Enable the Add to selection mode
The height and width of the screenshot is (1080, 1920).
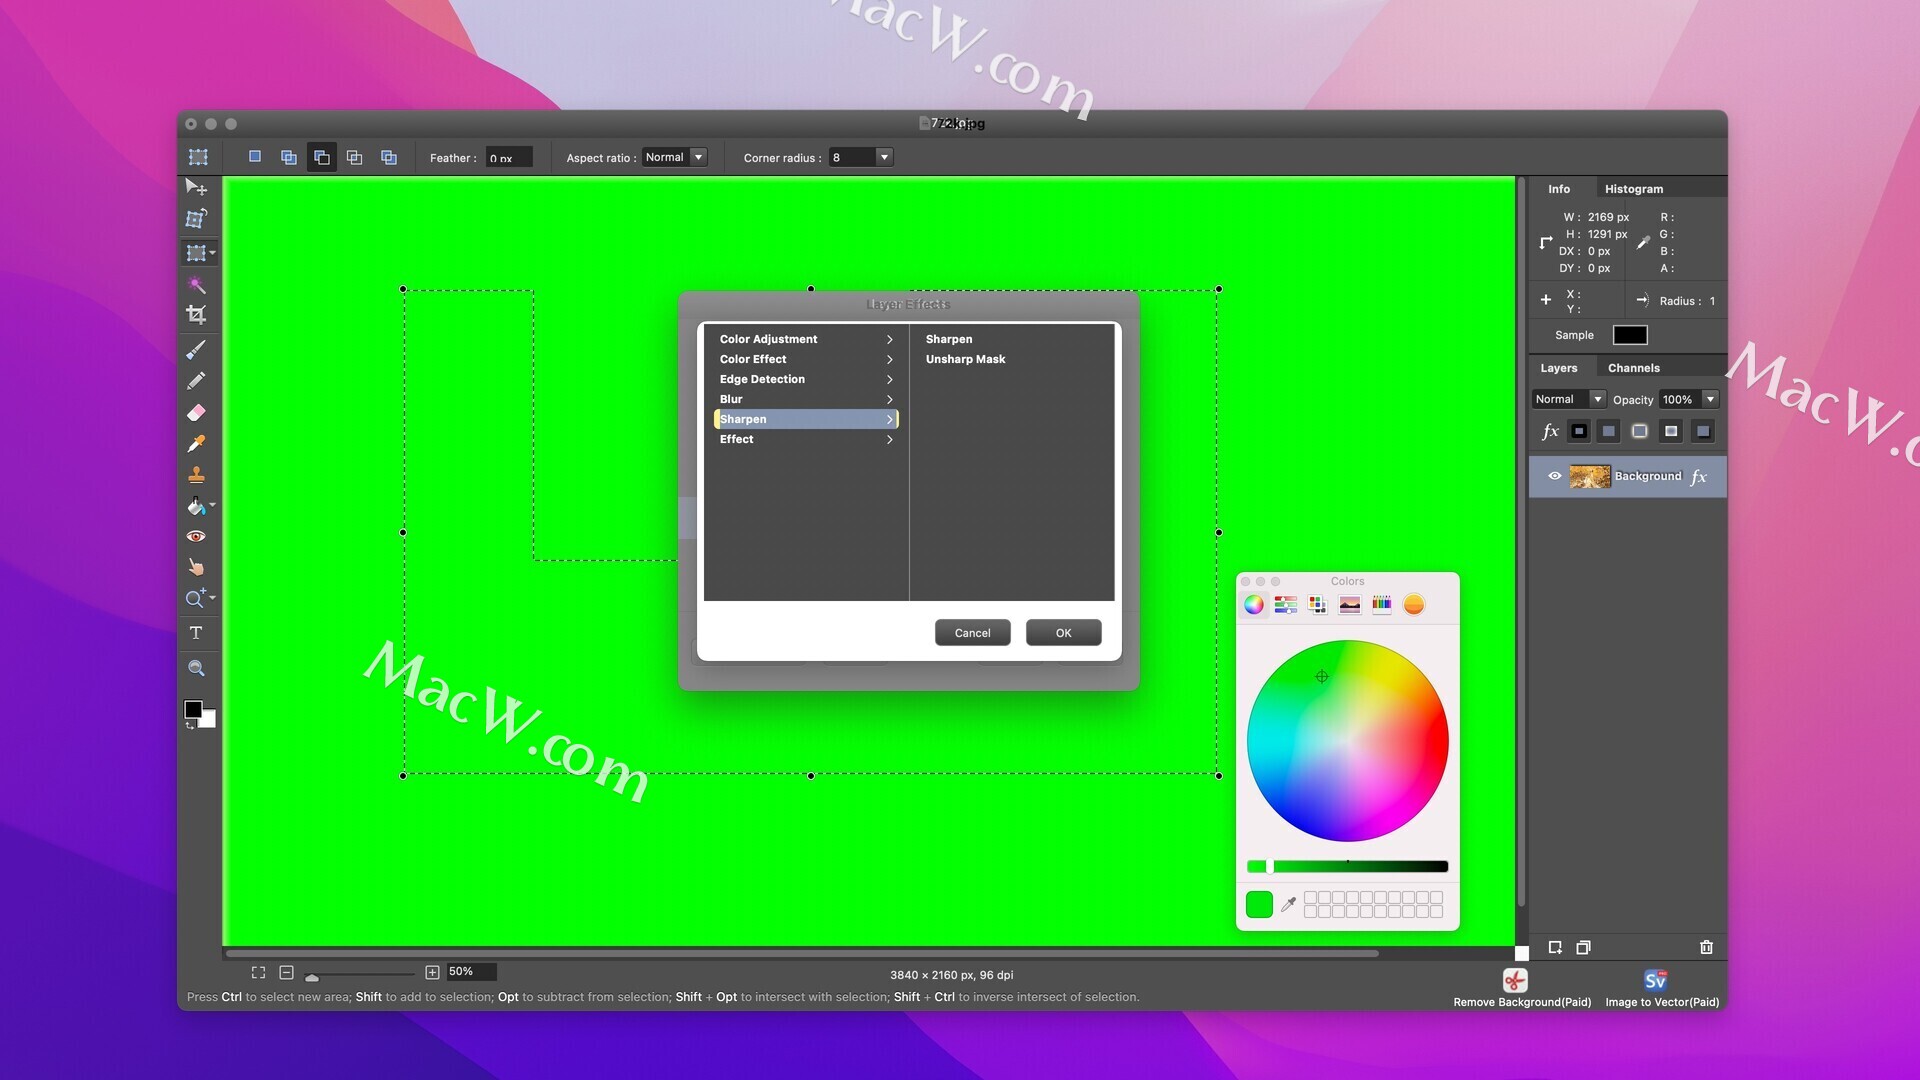288,157
